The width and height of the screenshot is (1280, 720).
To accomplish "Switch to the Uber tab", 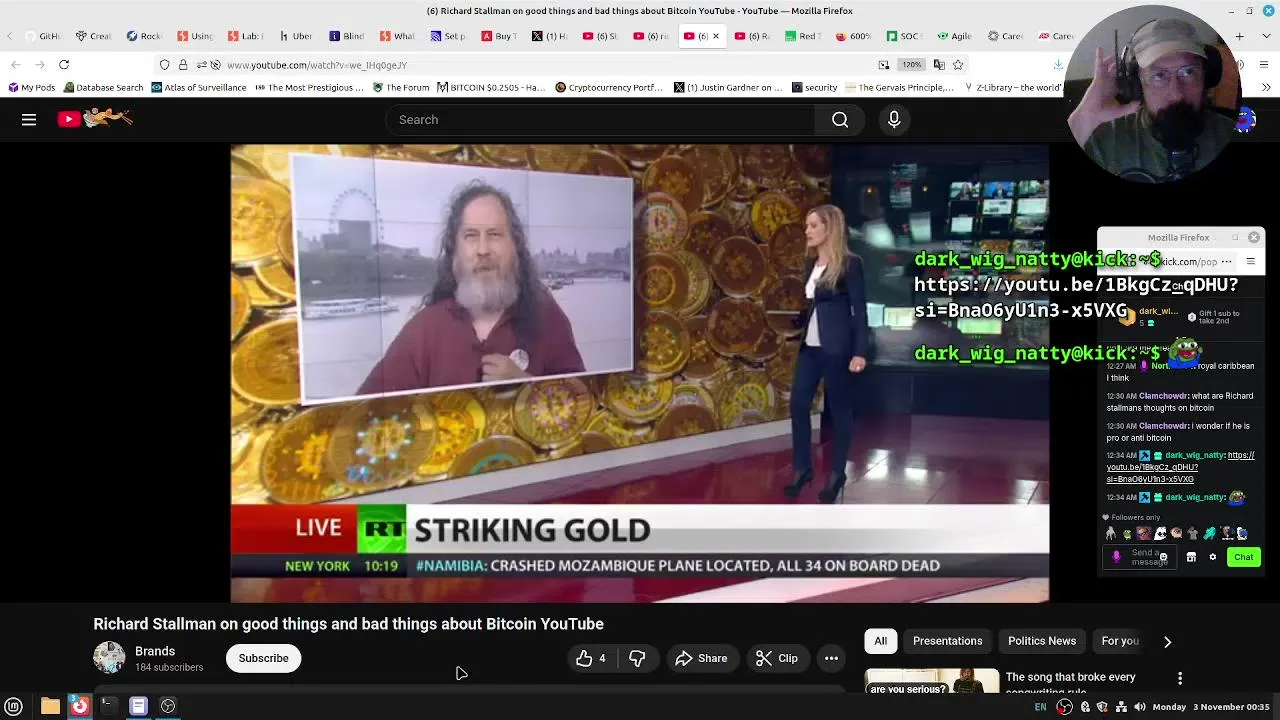I will point(295,36).
